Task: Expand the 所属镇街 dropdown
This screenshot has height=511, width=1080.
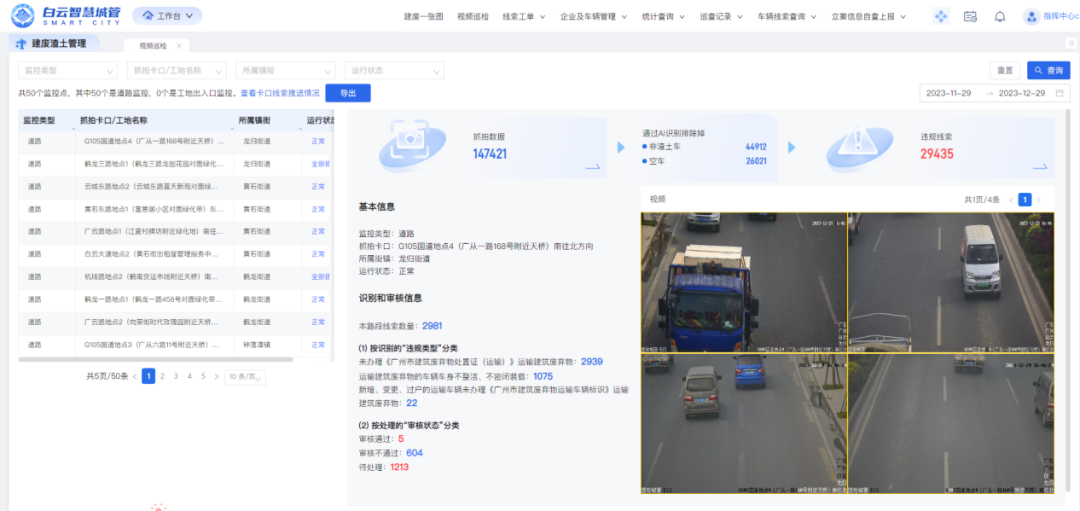Action: [286, 70]
